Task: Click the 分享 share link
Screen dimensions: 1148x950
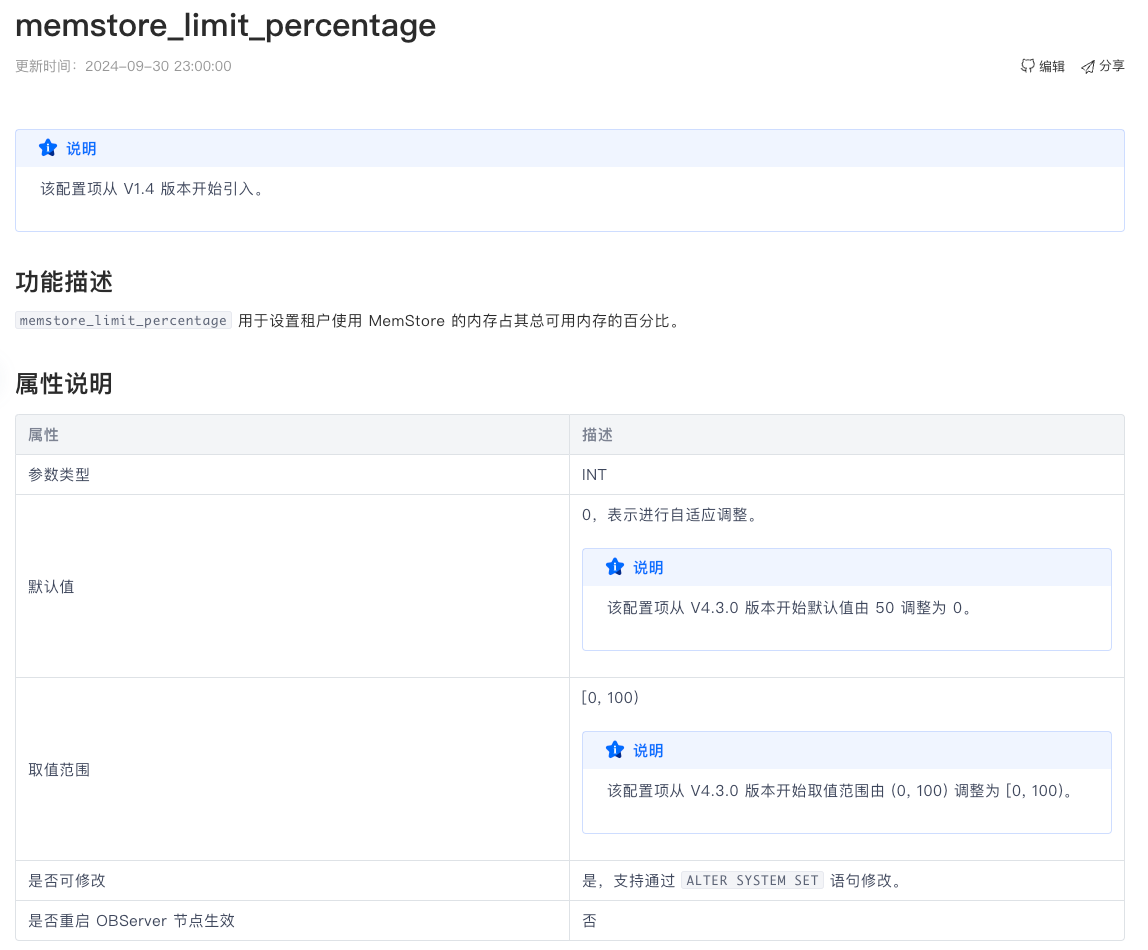Action: [1103, 67]
